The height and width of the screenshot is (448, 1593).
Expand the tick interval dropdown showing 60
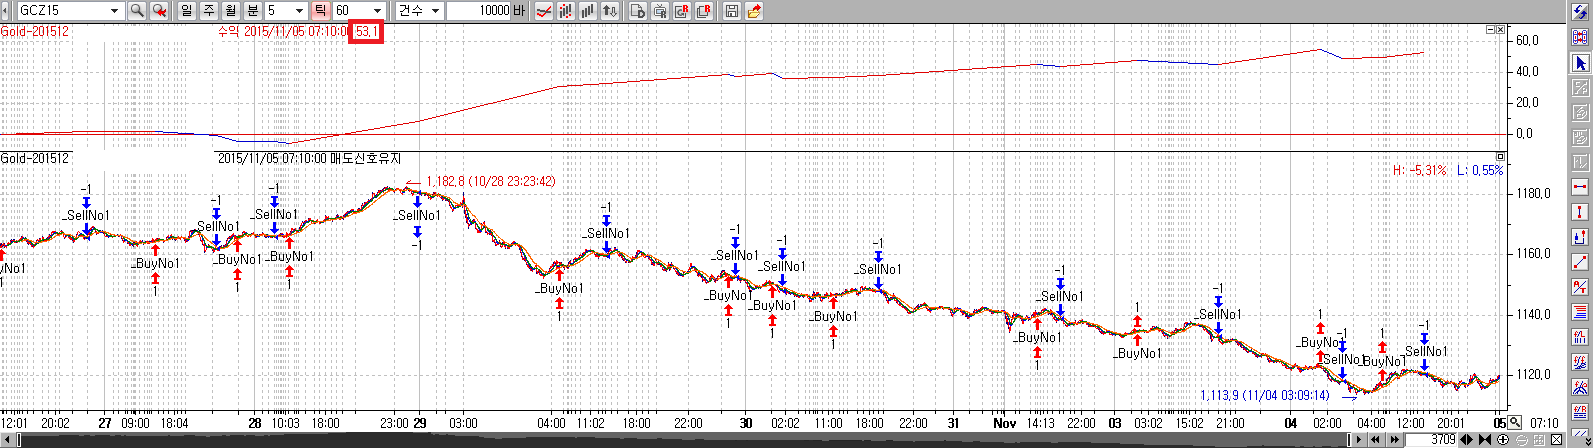pyautogui.click(x=376, y=11)
